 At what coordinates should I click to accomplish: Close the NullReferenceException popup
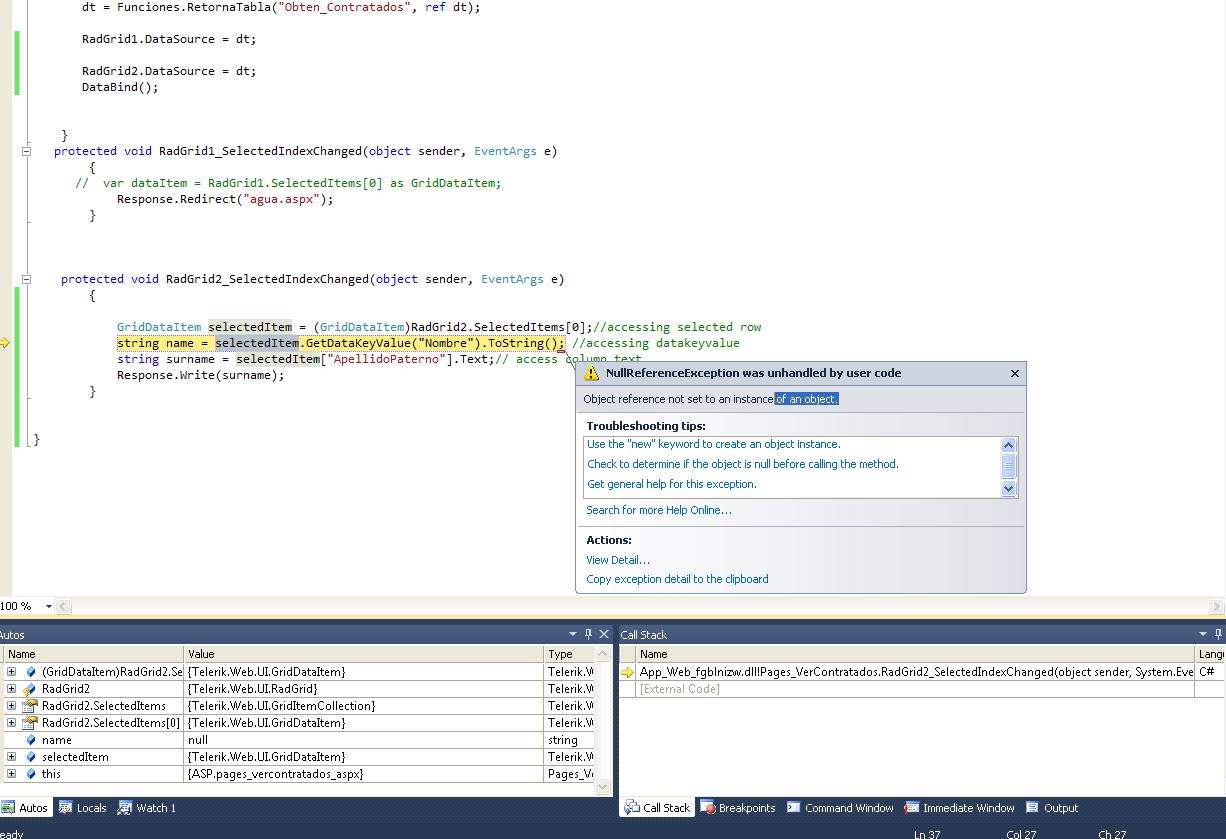[x=1014, y=373]
